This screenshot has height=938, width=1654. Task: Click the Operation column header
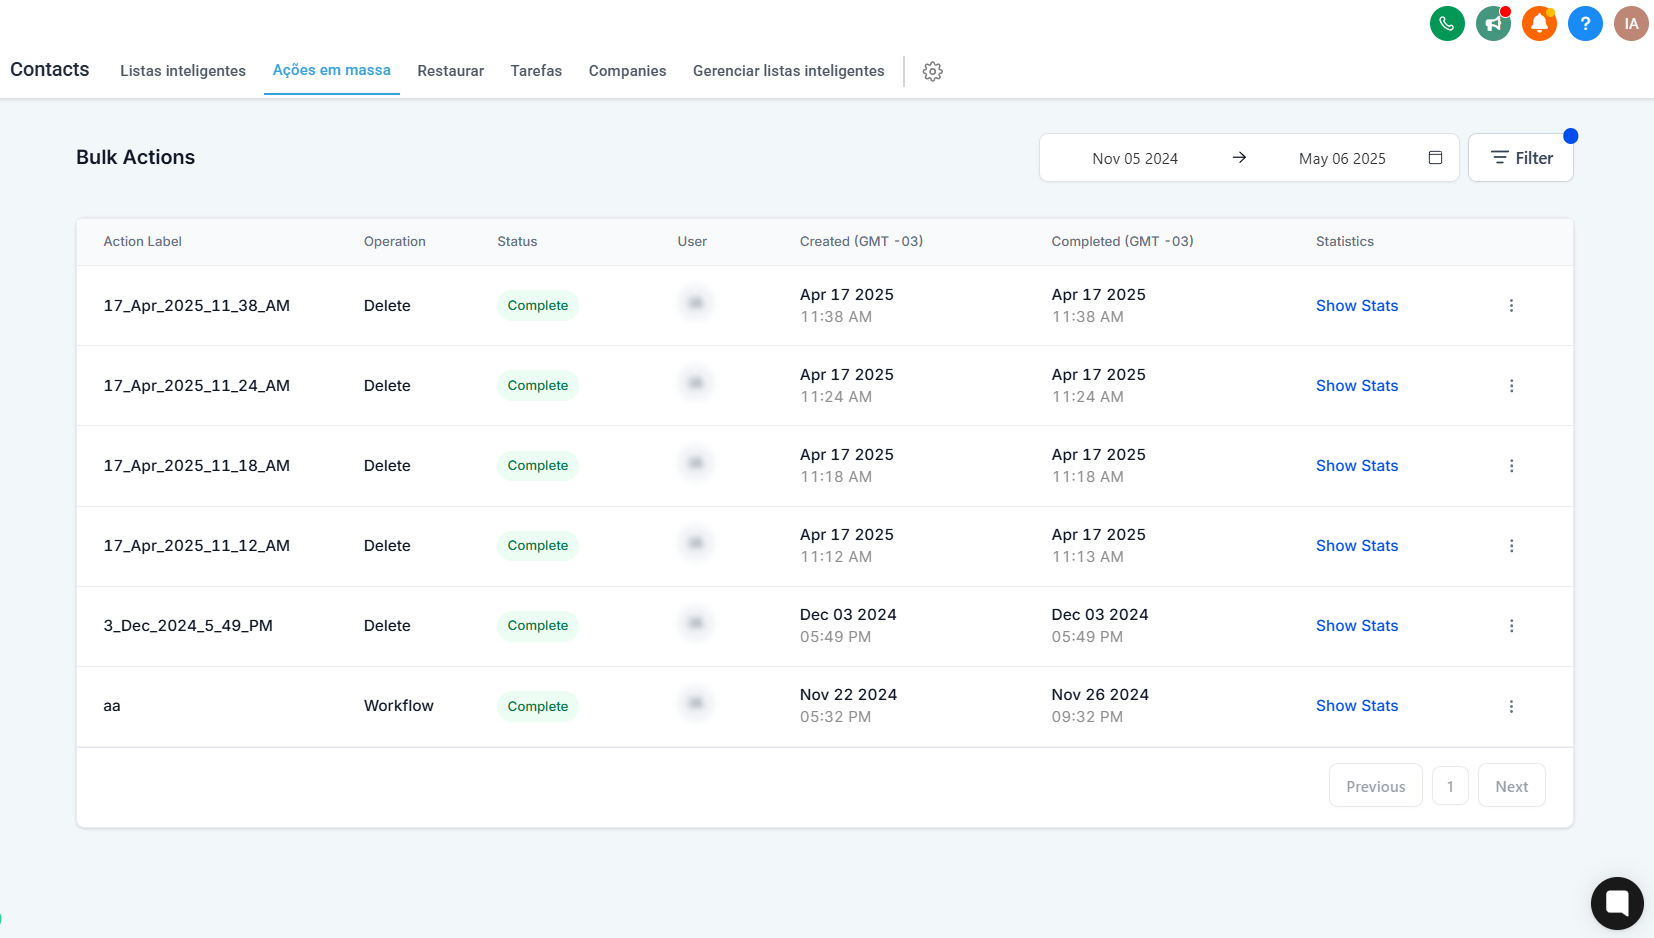[395, 241]
